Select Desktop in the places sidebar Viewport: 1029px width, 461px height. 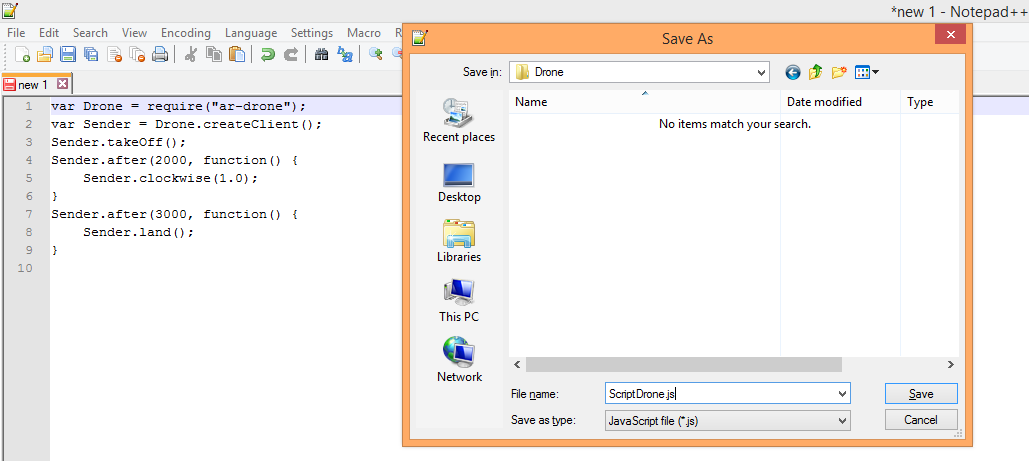[x=459, y=182]
